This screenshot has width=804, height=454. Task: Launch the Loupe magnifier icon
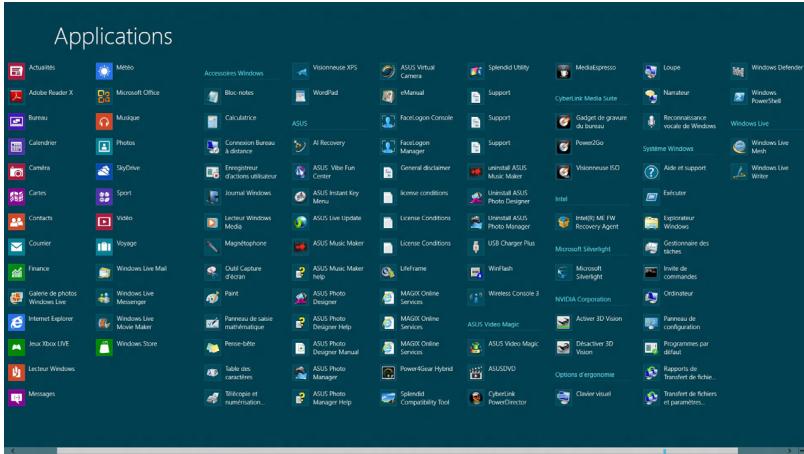tap(651, 71)
